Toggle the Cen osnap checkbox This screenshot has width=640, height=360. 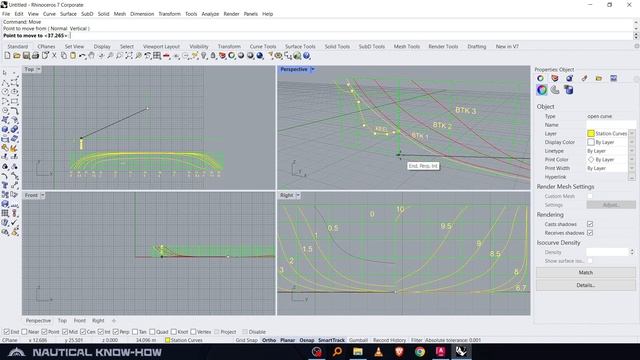coord(83,332)
